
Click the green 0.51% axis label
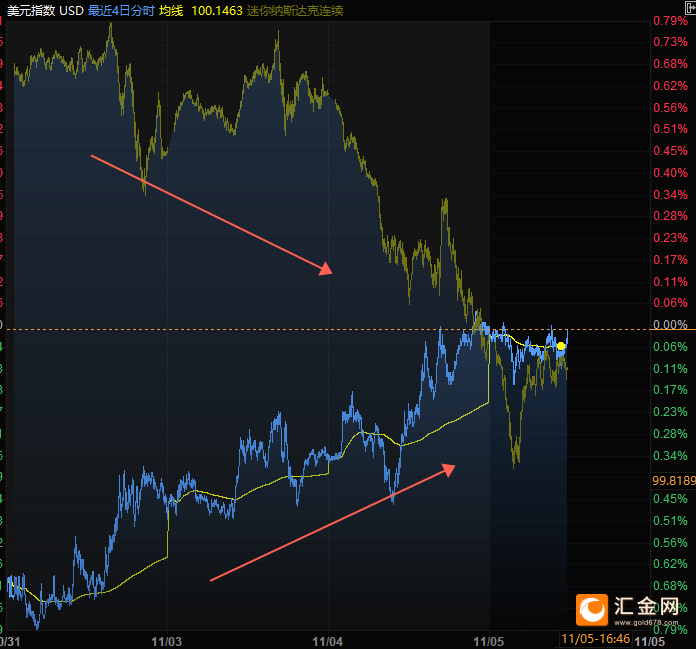click(670, 521)
